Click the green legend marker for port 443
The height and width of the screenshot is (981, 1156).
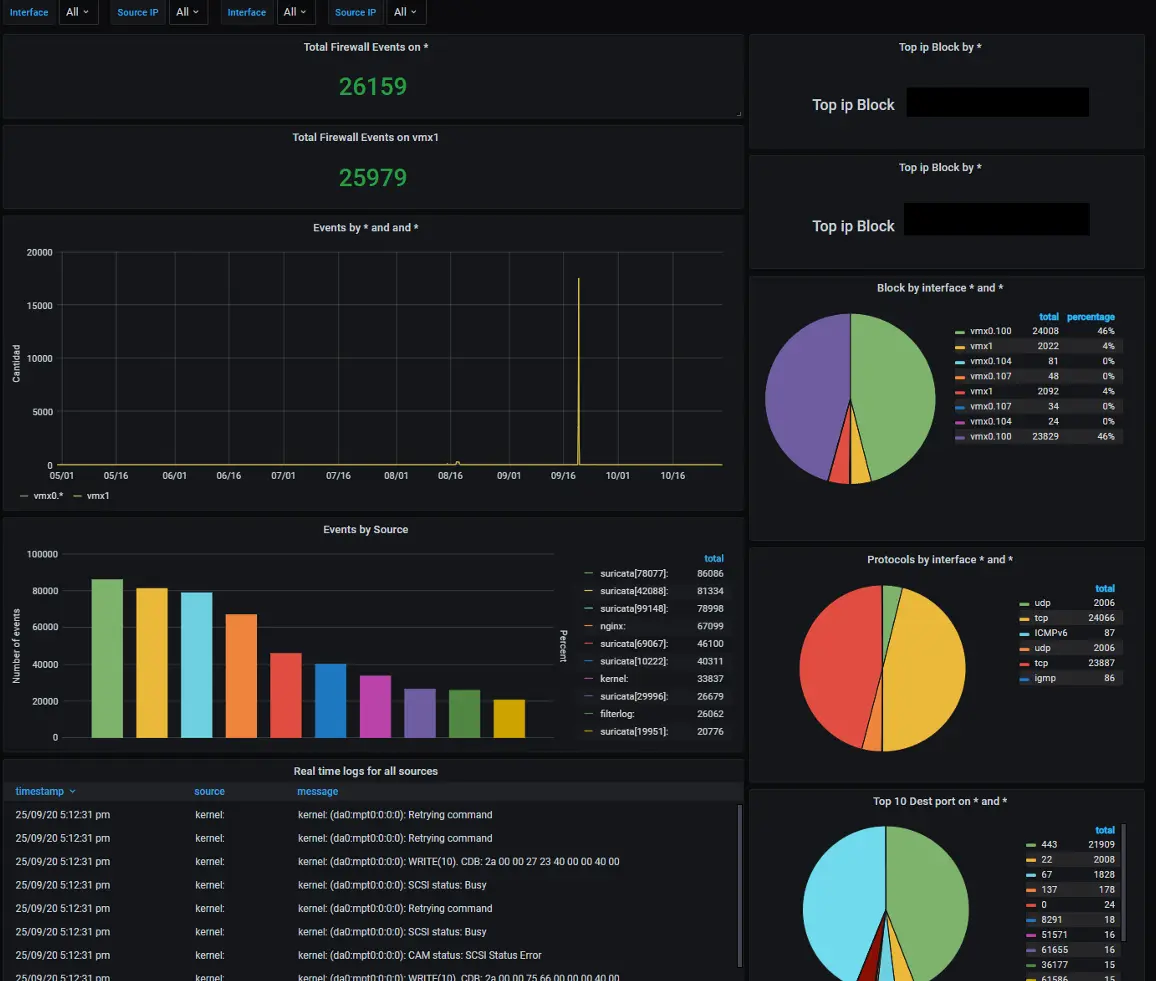(x=1031, y=845)
